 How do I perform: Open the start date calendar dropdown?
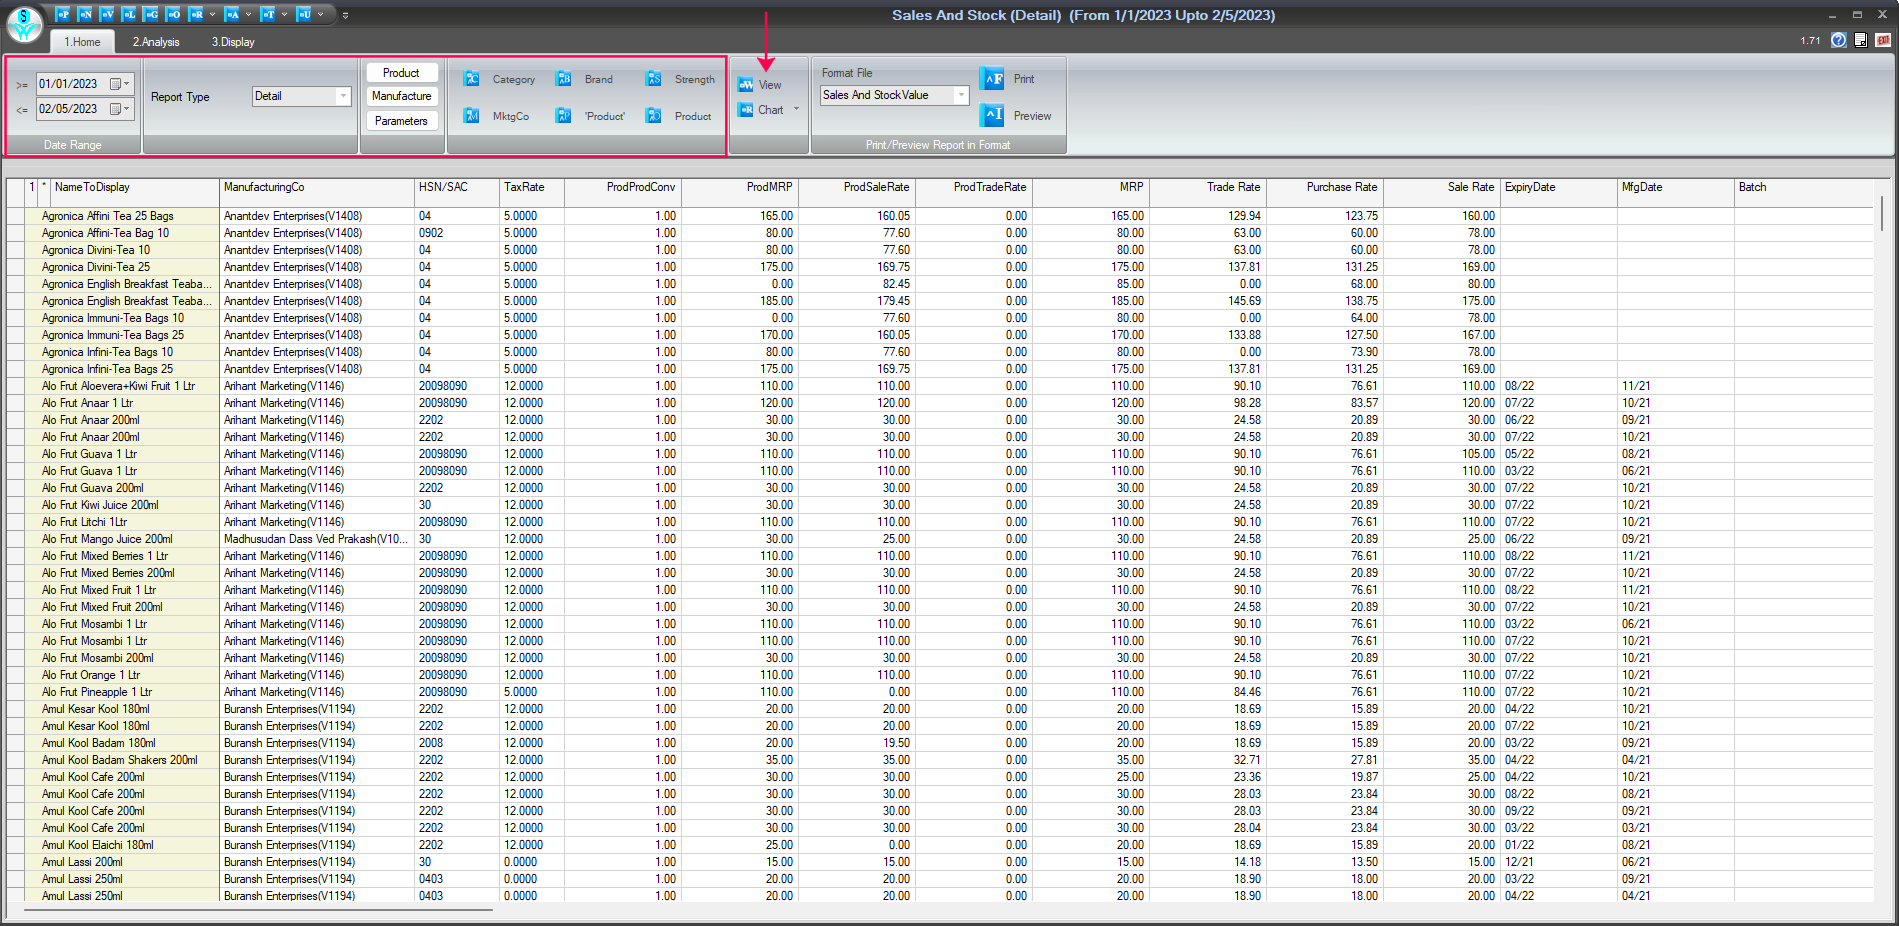(120, 84)
